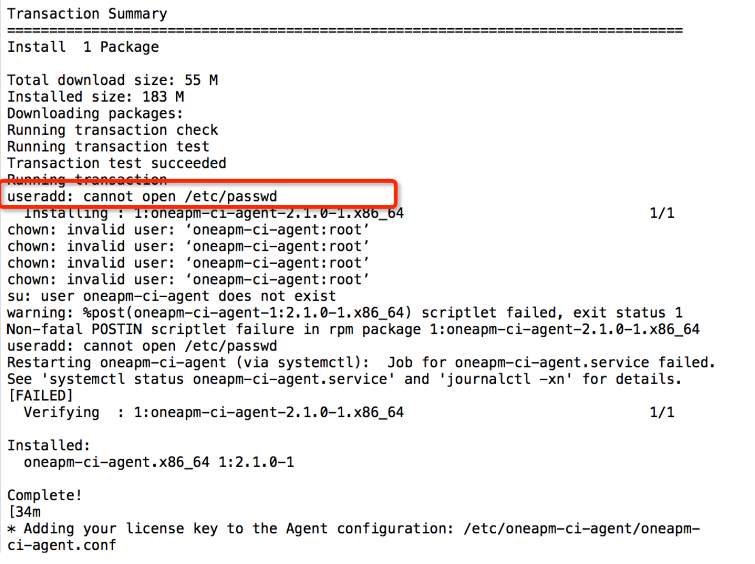Click 'Running transaction check' line
The height and width of the screenshot is (564, 755).
(112, 130)
